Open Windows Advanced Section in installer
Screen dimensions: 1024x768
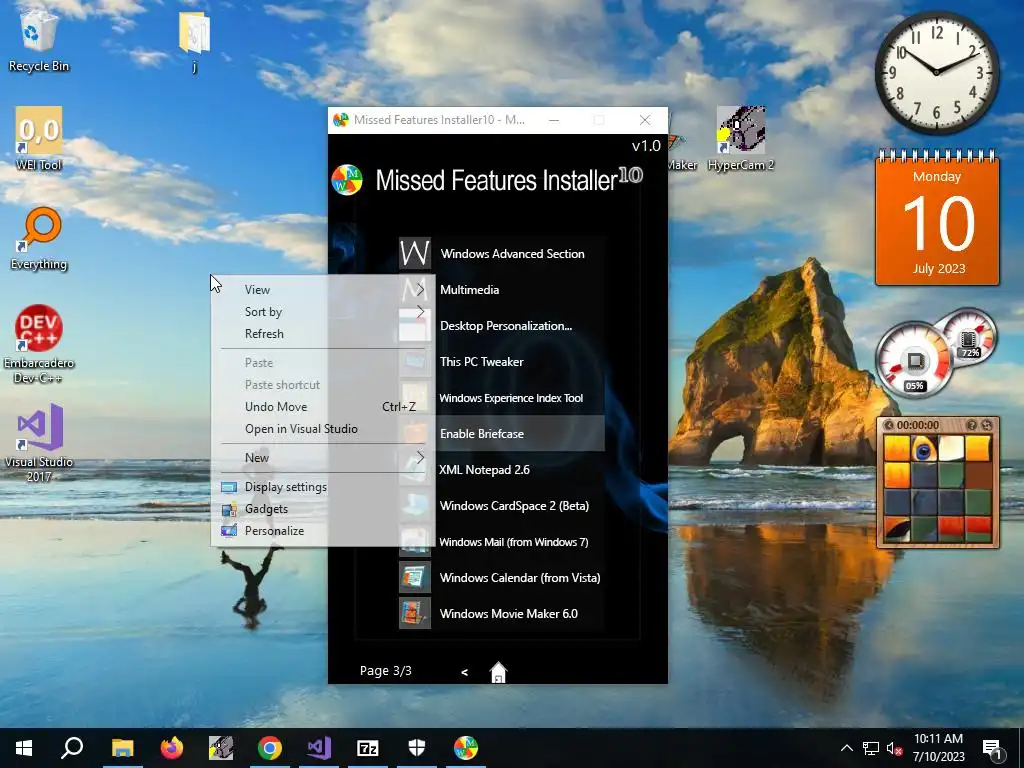502,253
